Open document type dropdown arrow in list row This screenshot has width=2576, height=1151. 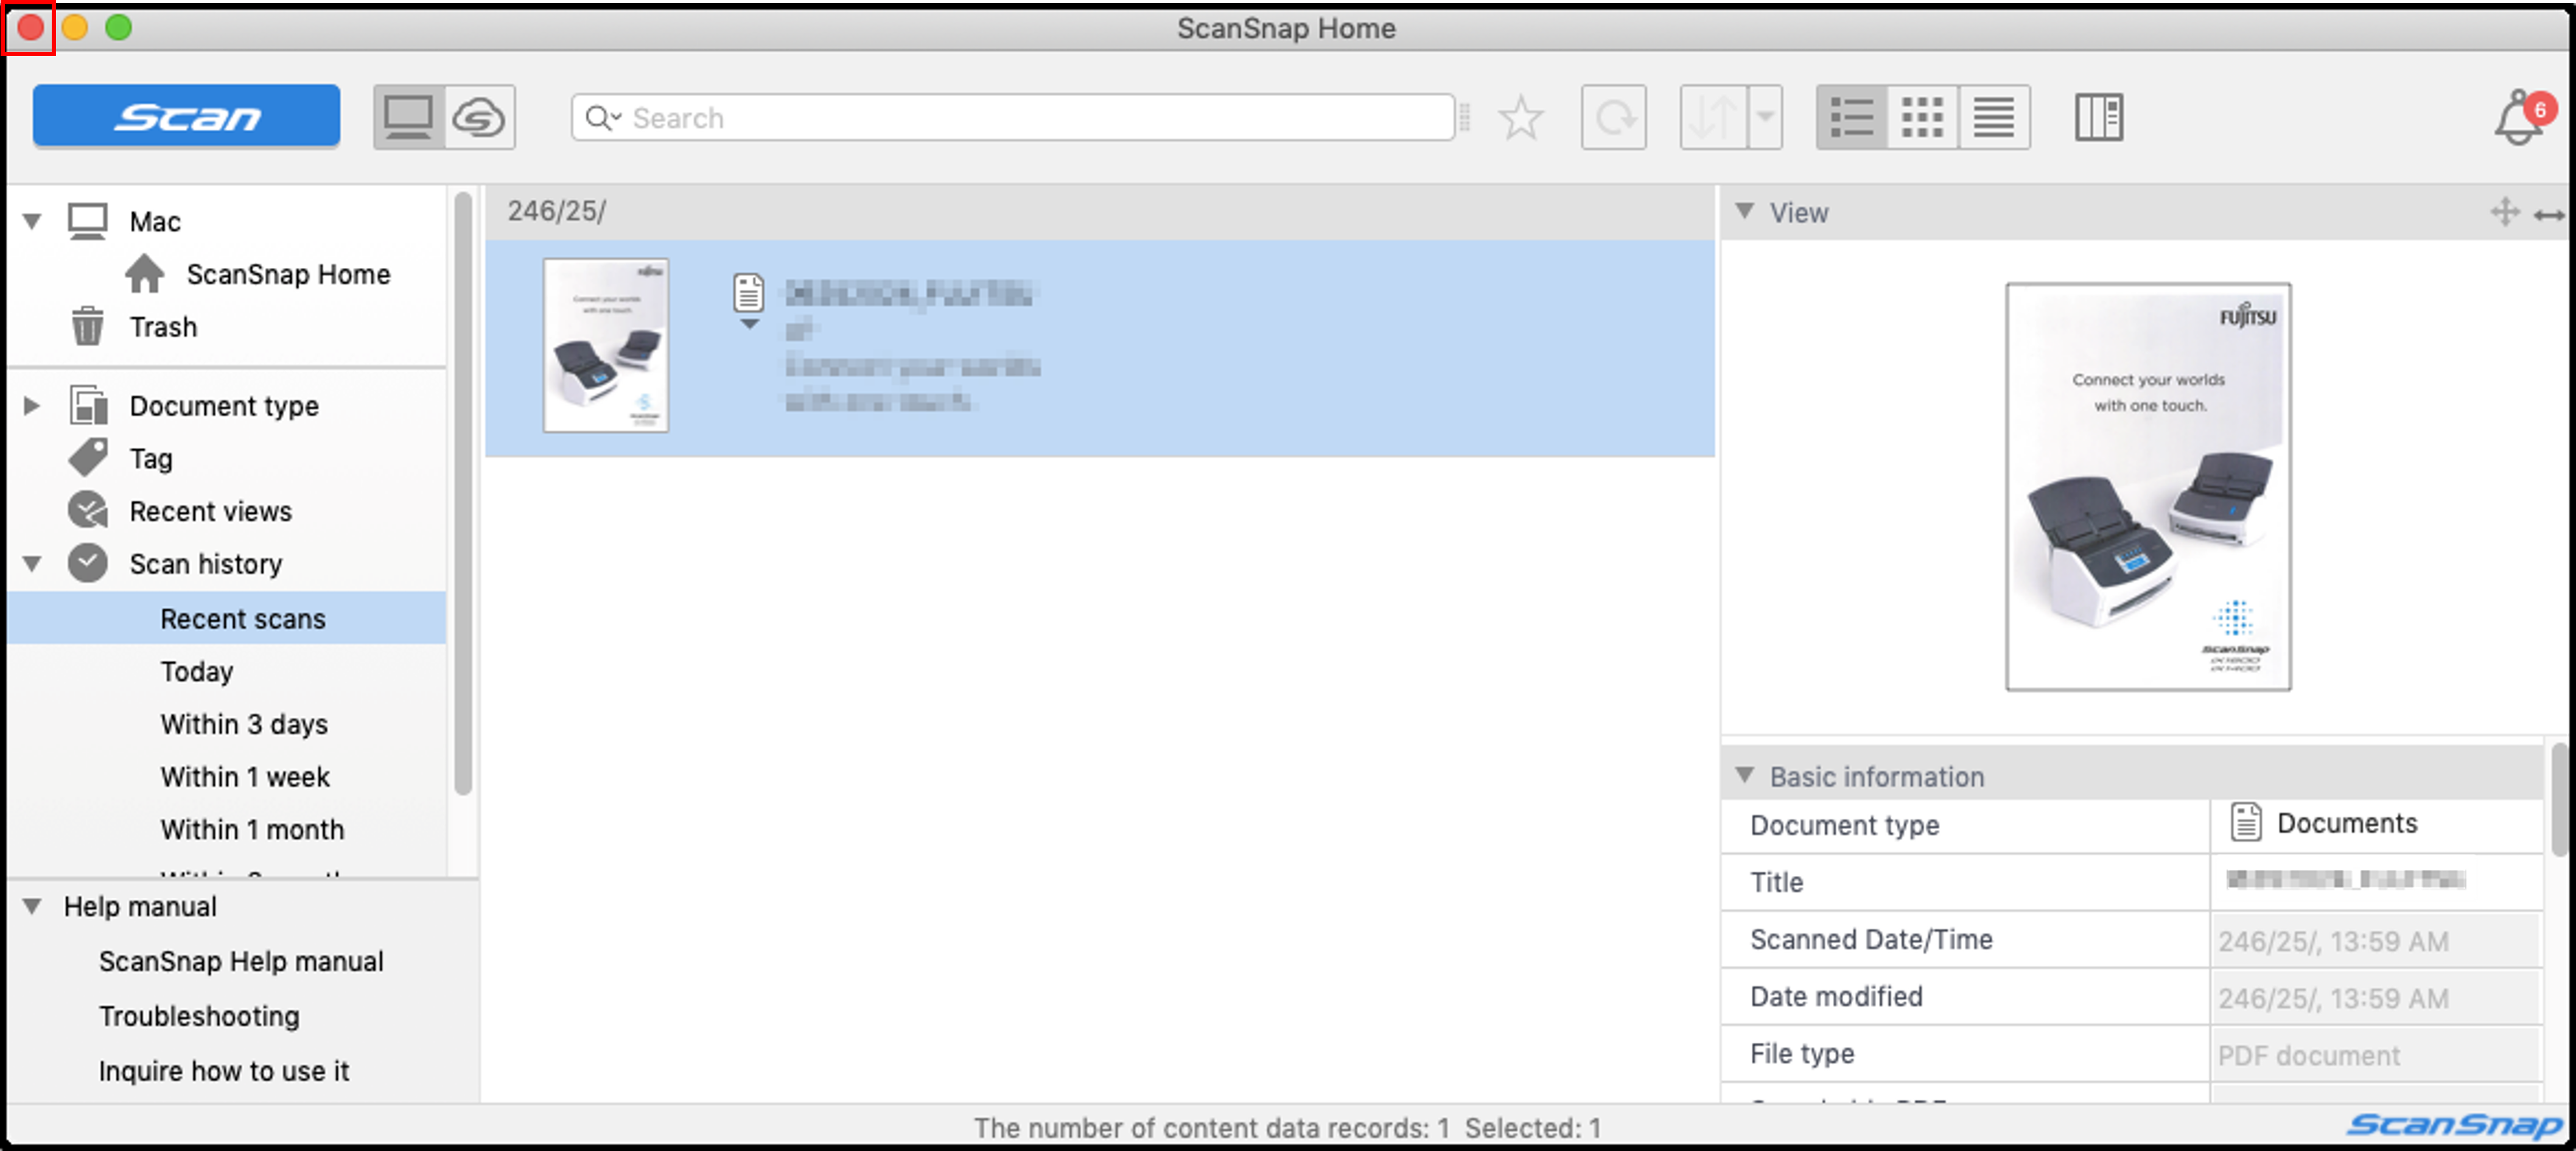749,324
